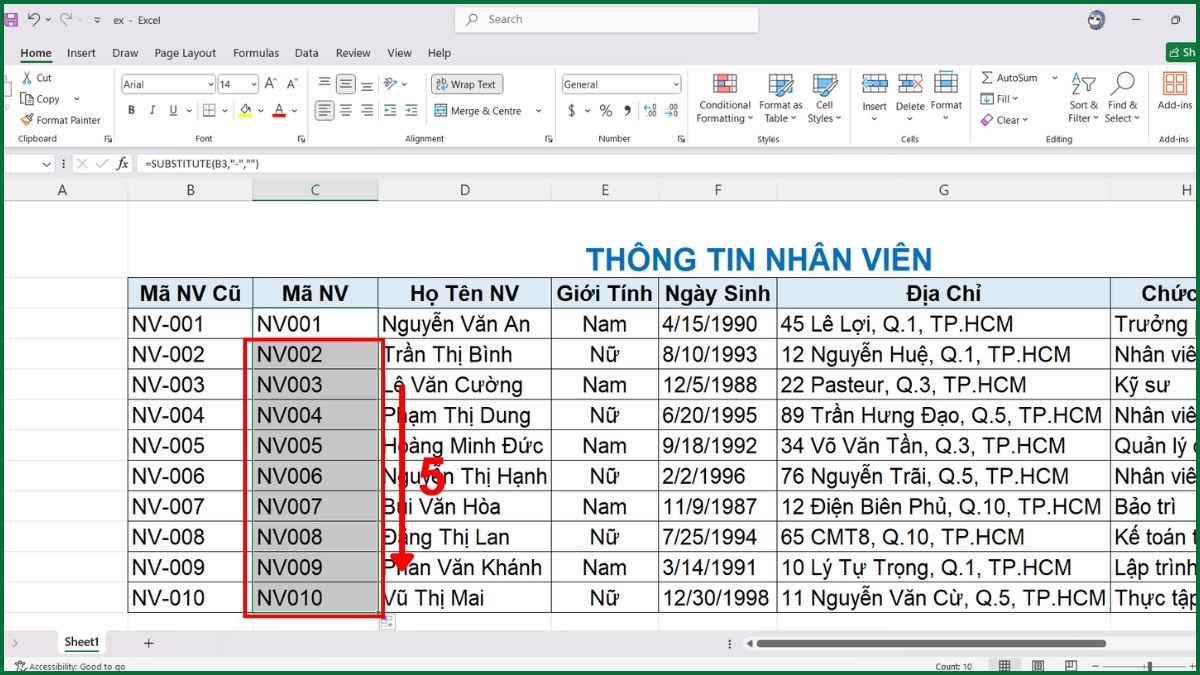This screenshot has height=675, width=1200.
Task: Enable Wrap Text for the selection
Action: click(466, 84)
